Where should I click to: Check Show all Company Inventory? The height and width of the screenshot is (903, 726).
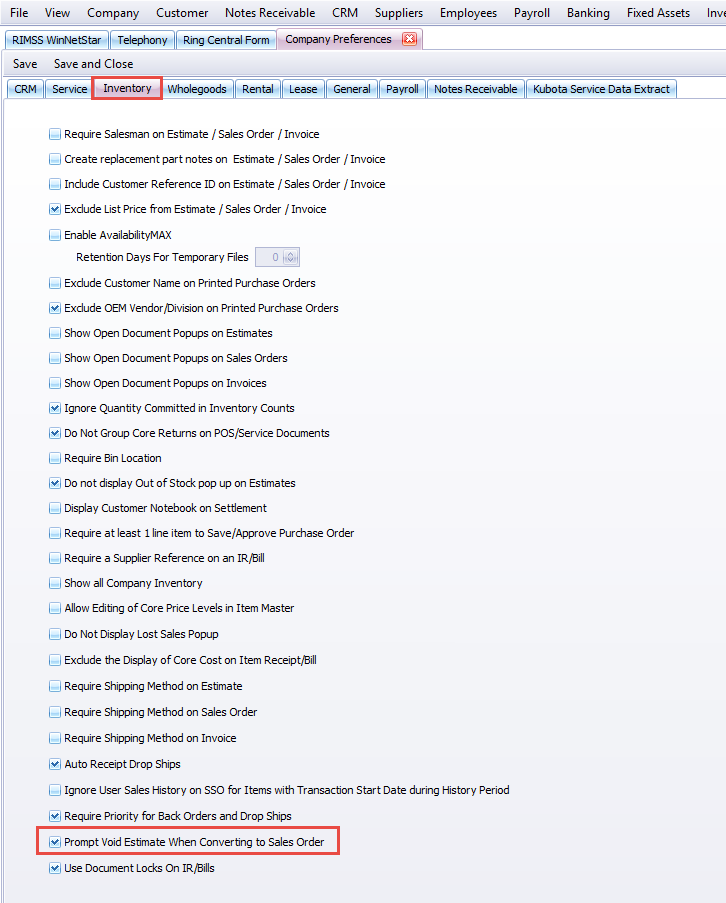point(55,583)
